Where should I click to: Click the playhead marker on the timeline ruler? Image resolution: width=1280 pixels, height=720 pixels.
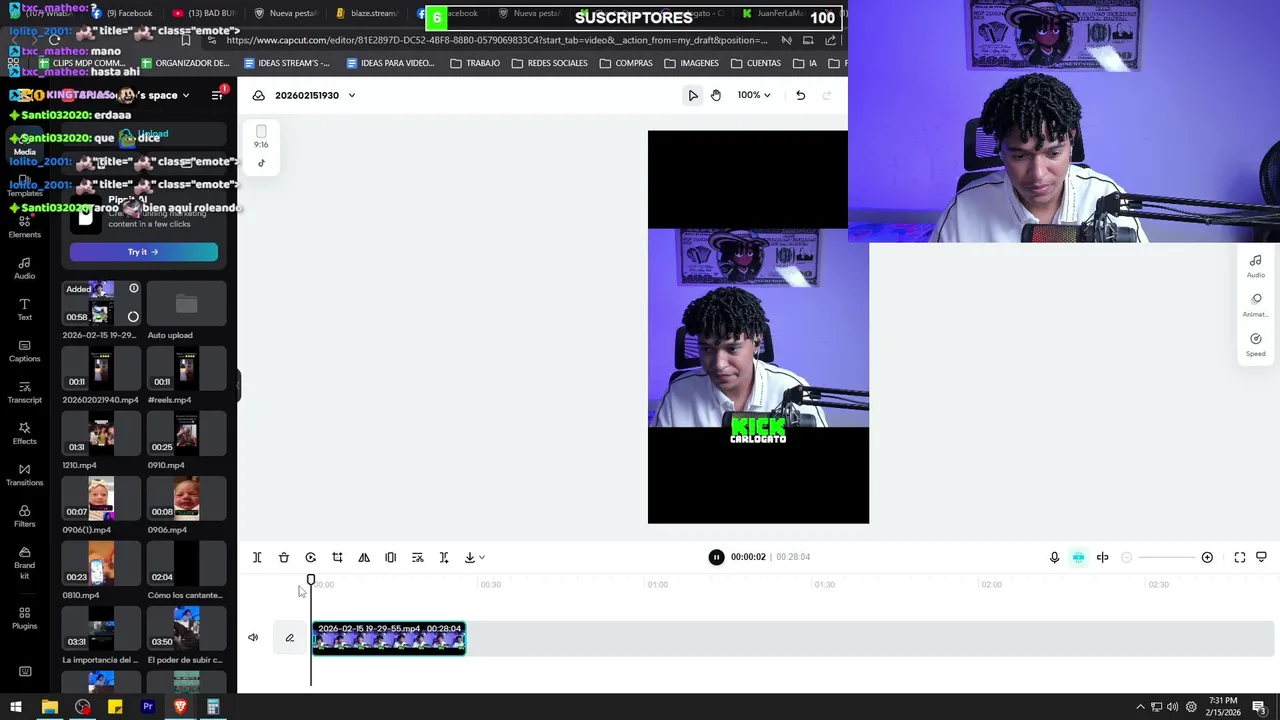click(x=311, y=580)
